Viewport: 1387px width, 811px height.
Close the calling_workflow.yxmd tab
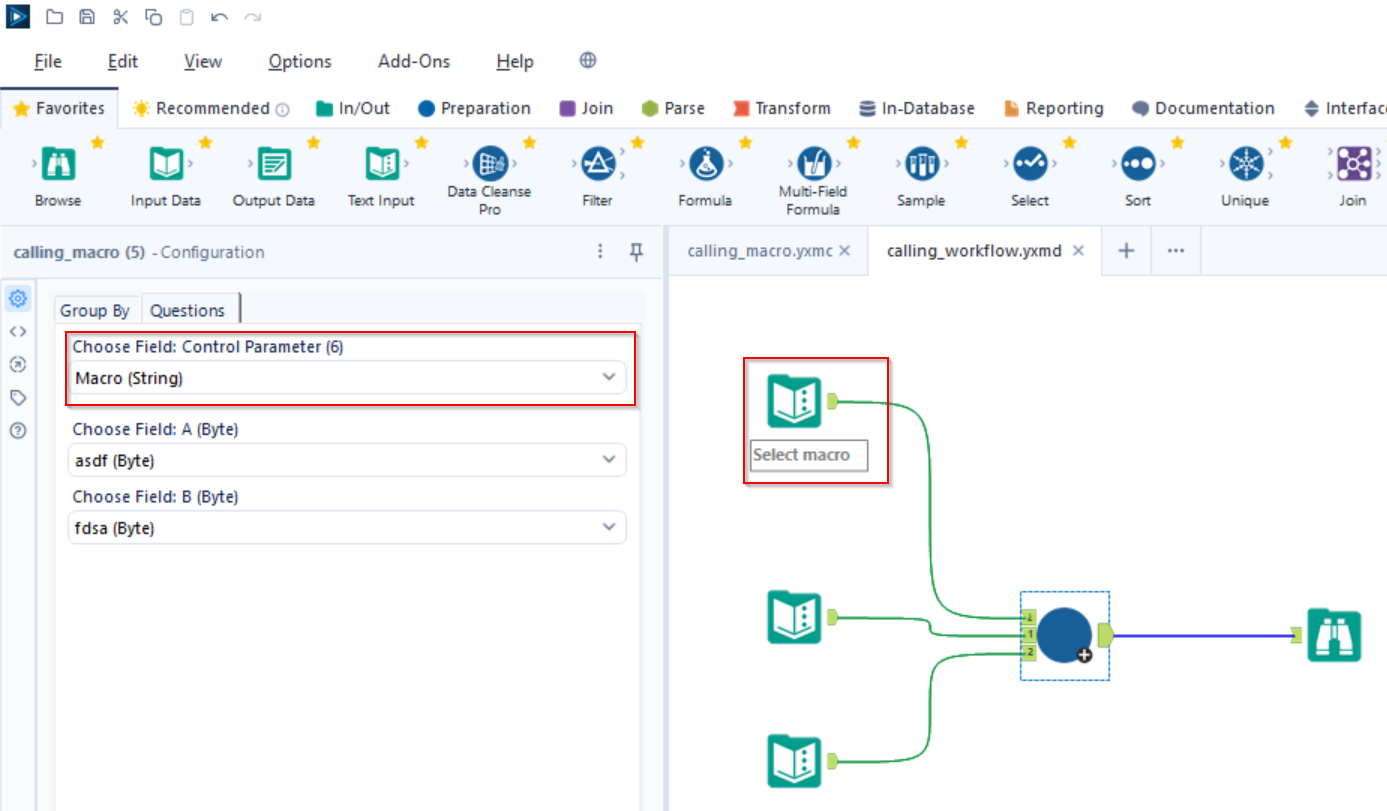(x=1078, y=251)
